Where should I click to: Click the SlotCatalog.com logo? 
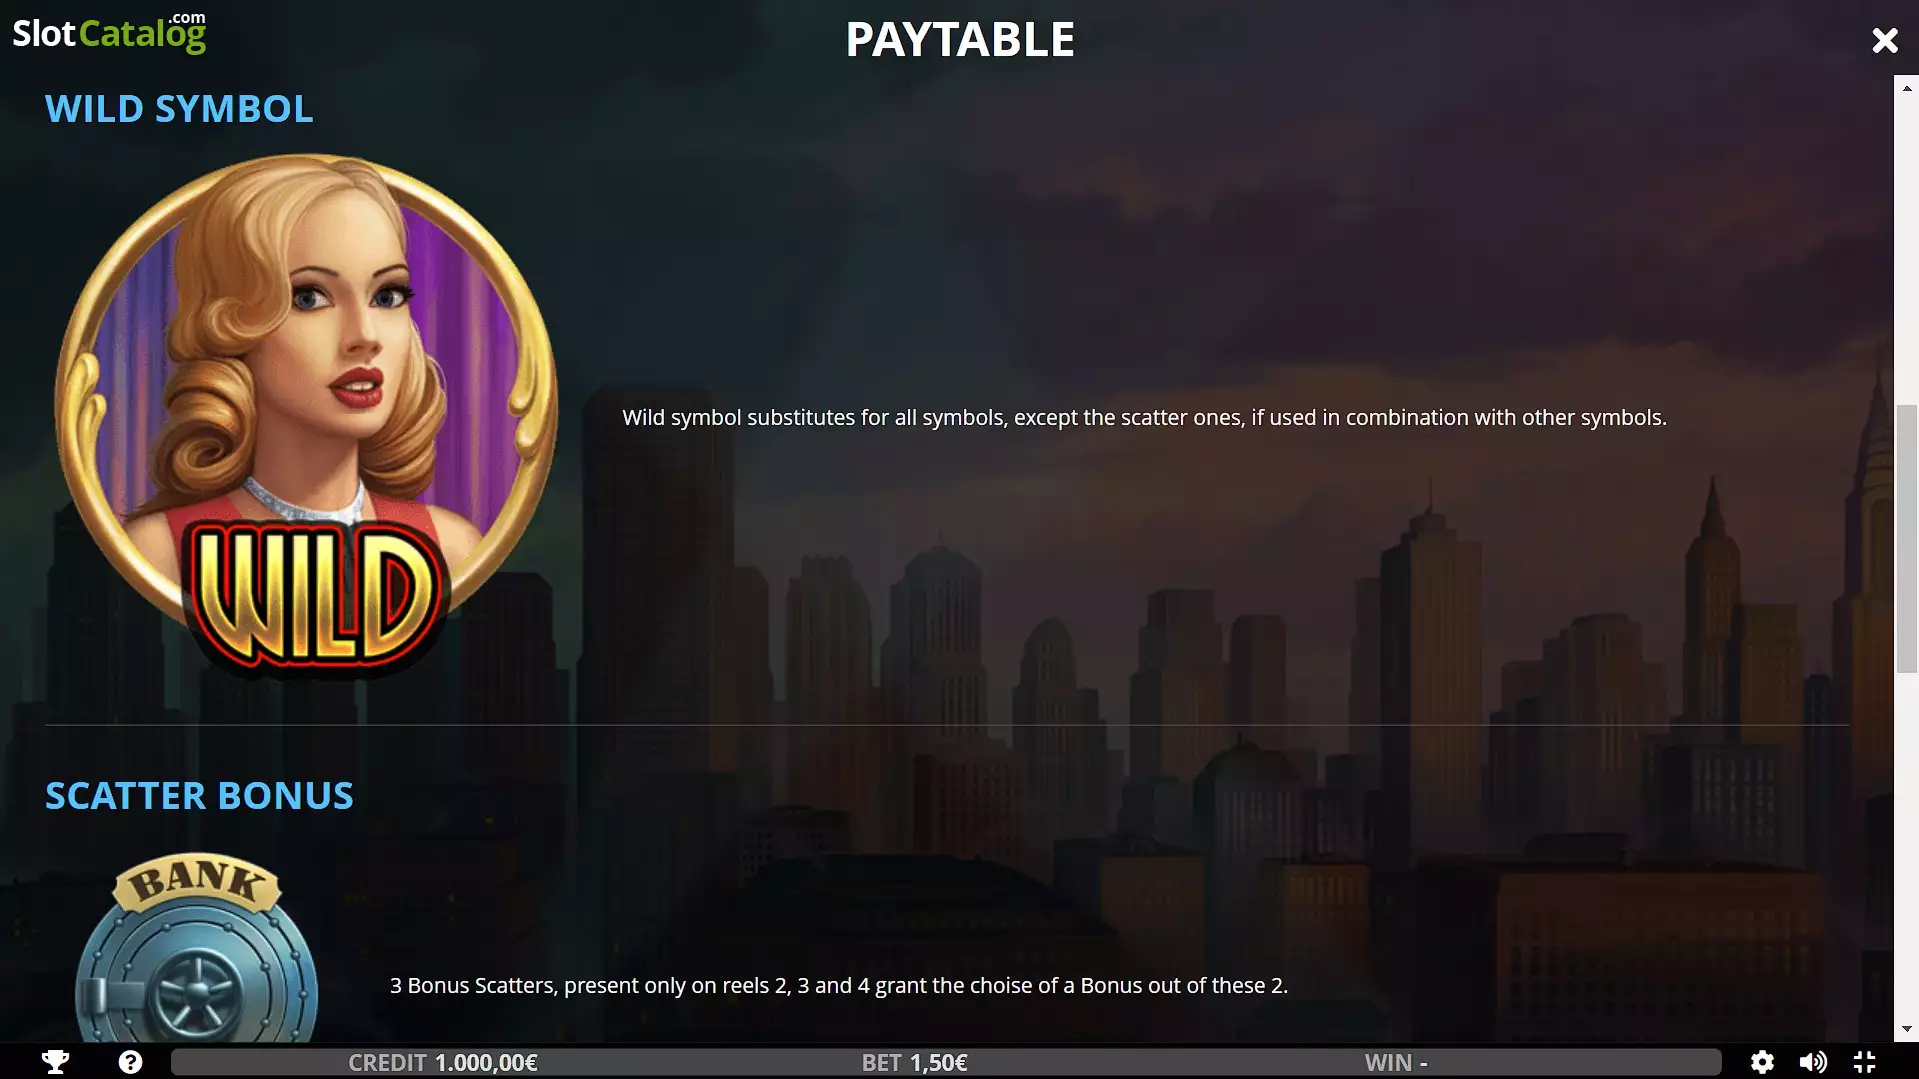[x=109, y=32]
